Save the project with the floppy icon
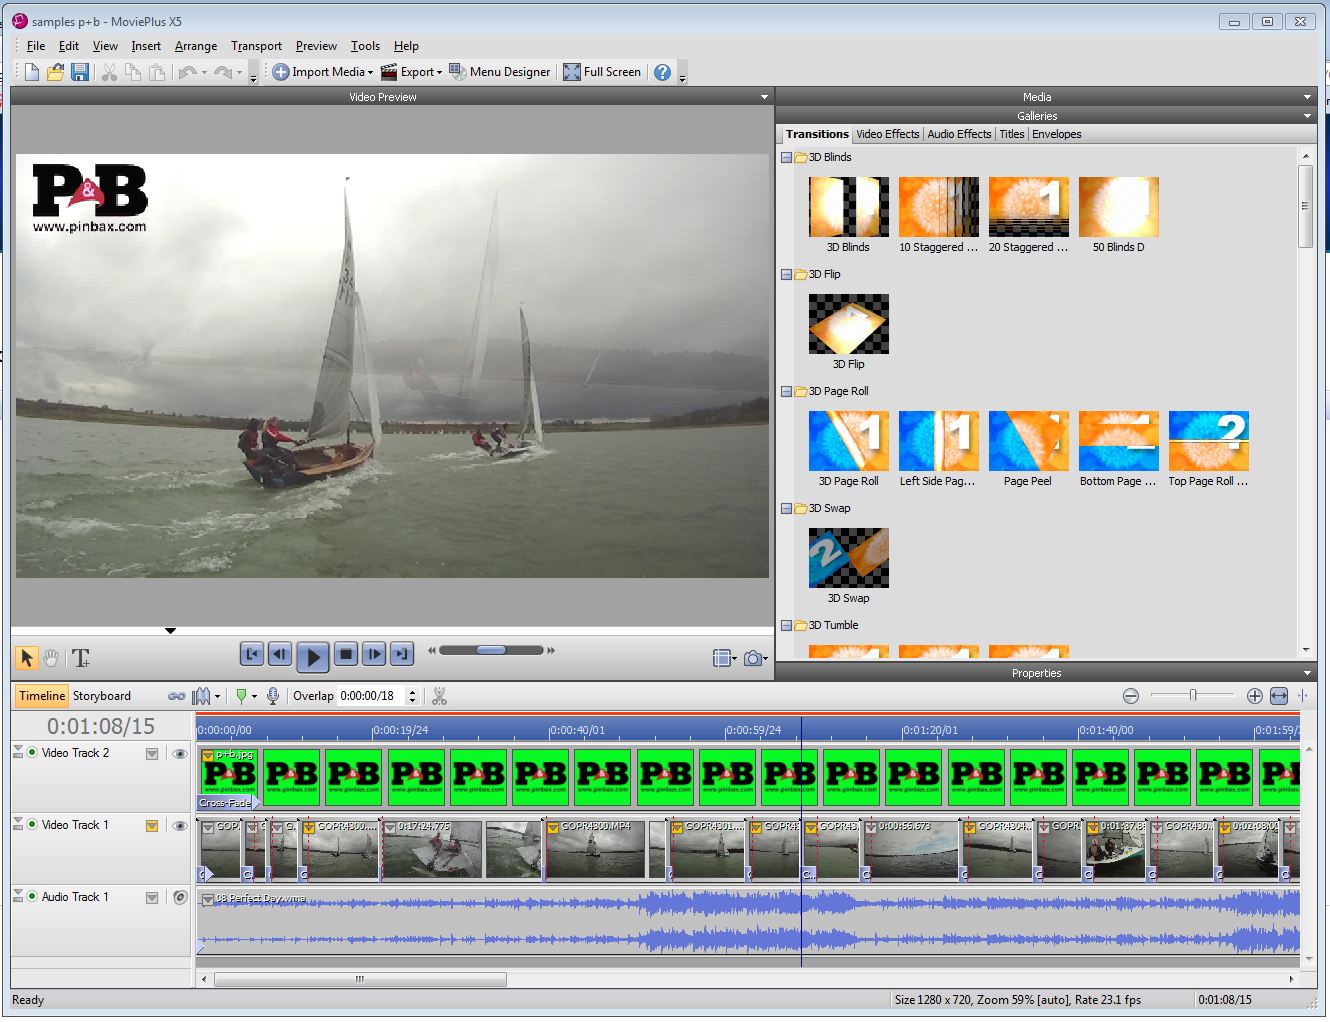The width and height of the screenshot is (1330, 1022). coord(80,72)
